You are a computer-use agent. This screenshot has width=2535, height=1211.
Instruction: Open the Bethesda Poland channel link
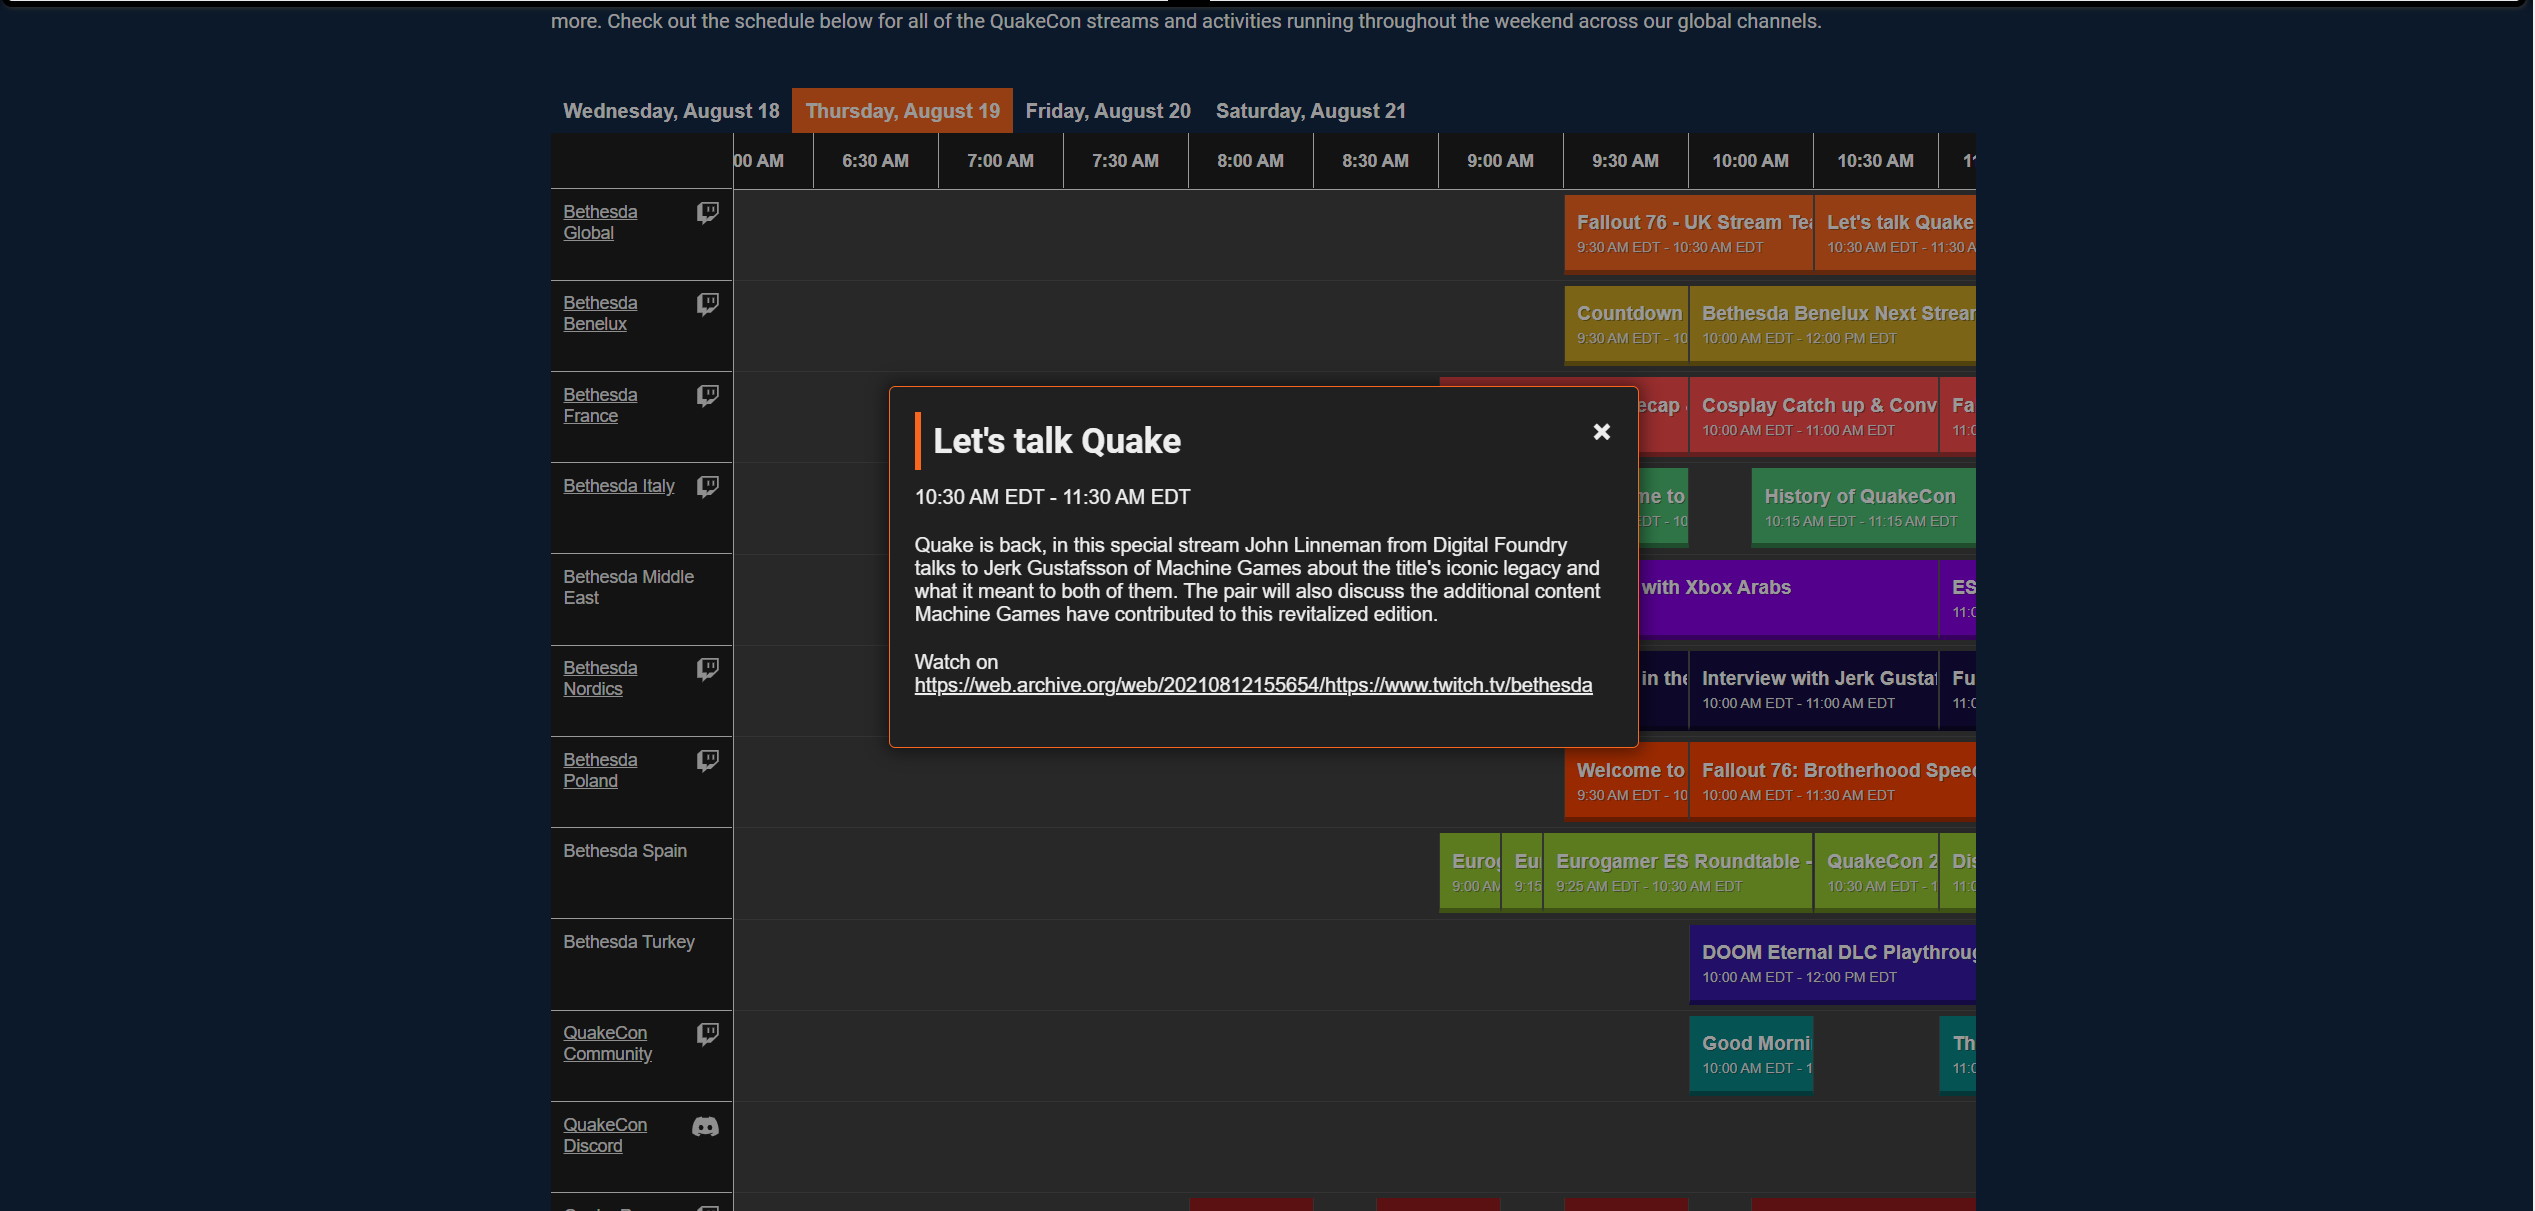[x=600, y=770]
